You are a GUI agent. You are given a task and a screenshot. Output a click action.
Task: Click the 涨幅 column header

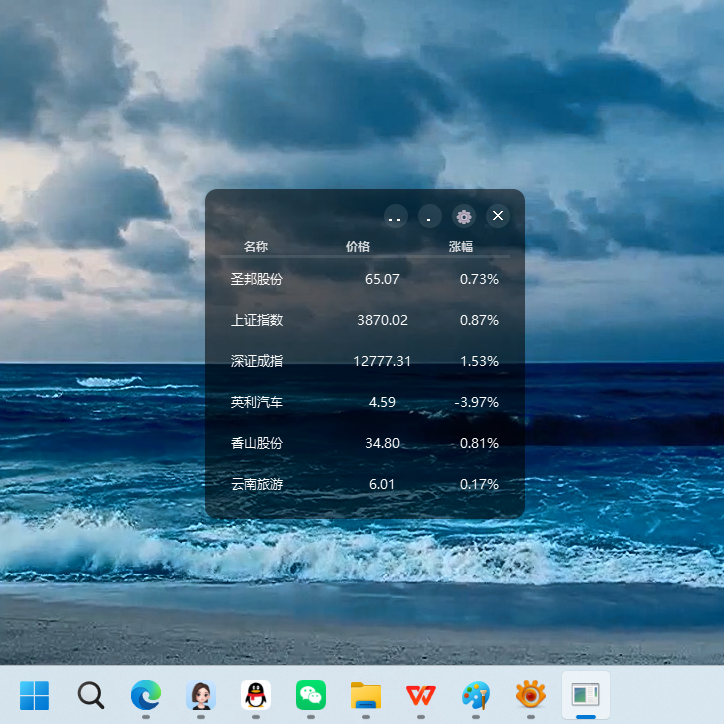[460, 247]
